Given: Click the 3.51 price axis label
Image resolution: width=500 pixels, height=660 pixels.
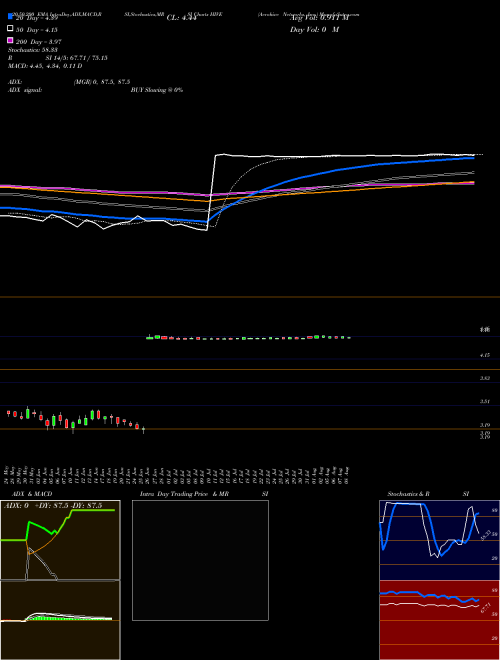Looking at the screenshot, I should coord(485,402).
